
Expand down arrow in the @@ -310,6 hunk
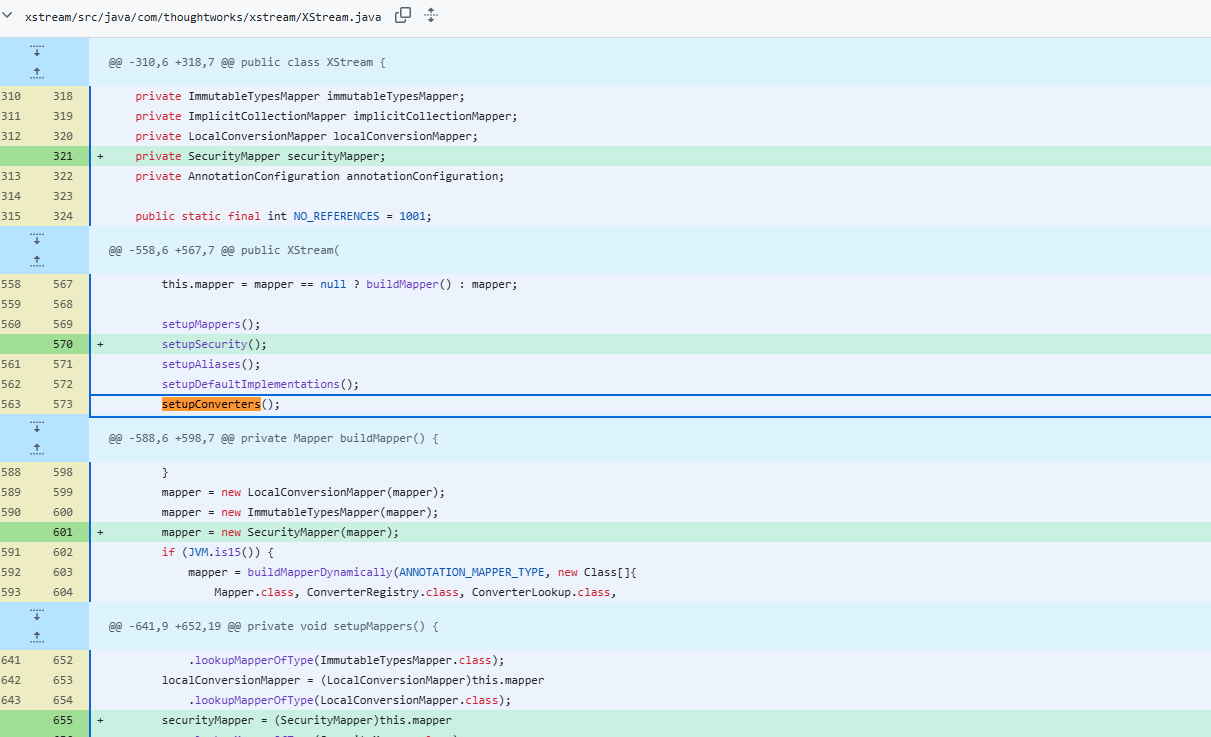tap(37, 50)
